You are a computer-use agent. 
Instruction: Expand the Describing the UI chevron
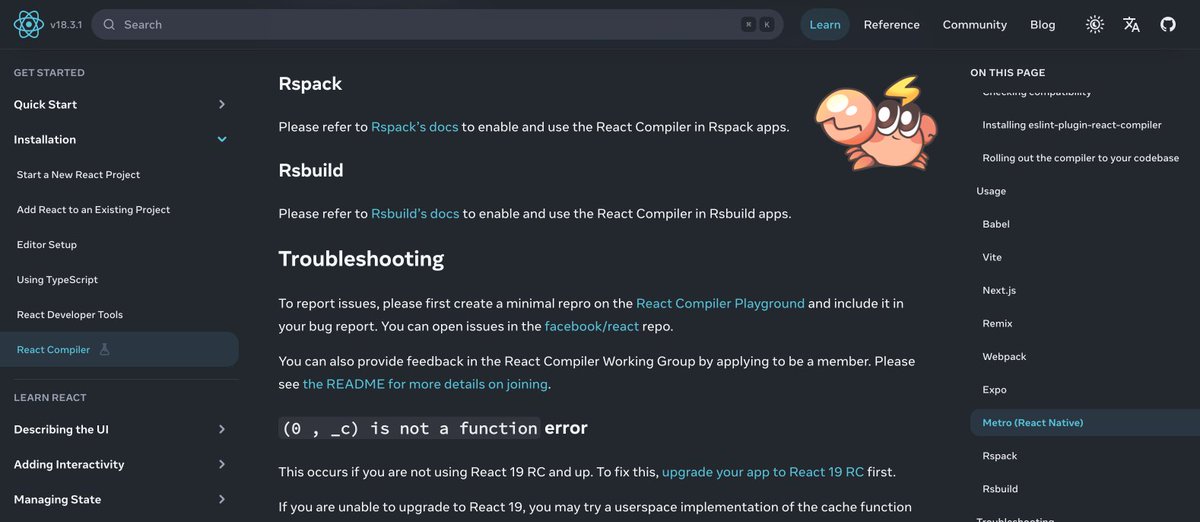coord(222,429)
